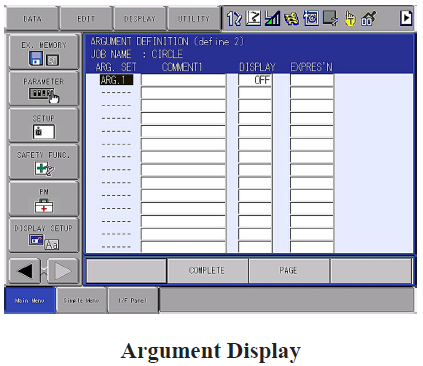Click the COMMENT1 field in ARG.1 row
Image resolution: width=423 pixels, height=366 pixels.
tap(183, 80)
